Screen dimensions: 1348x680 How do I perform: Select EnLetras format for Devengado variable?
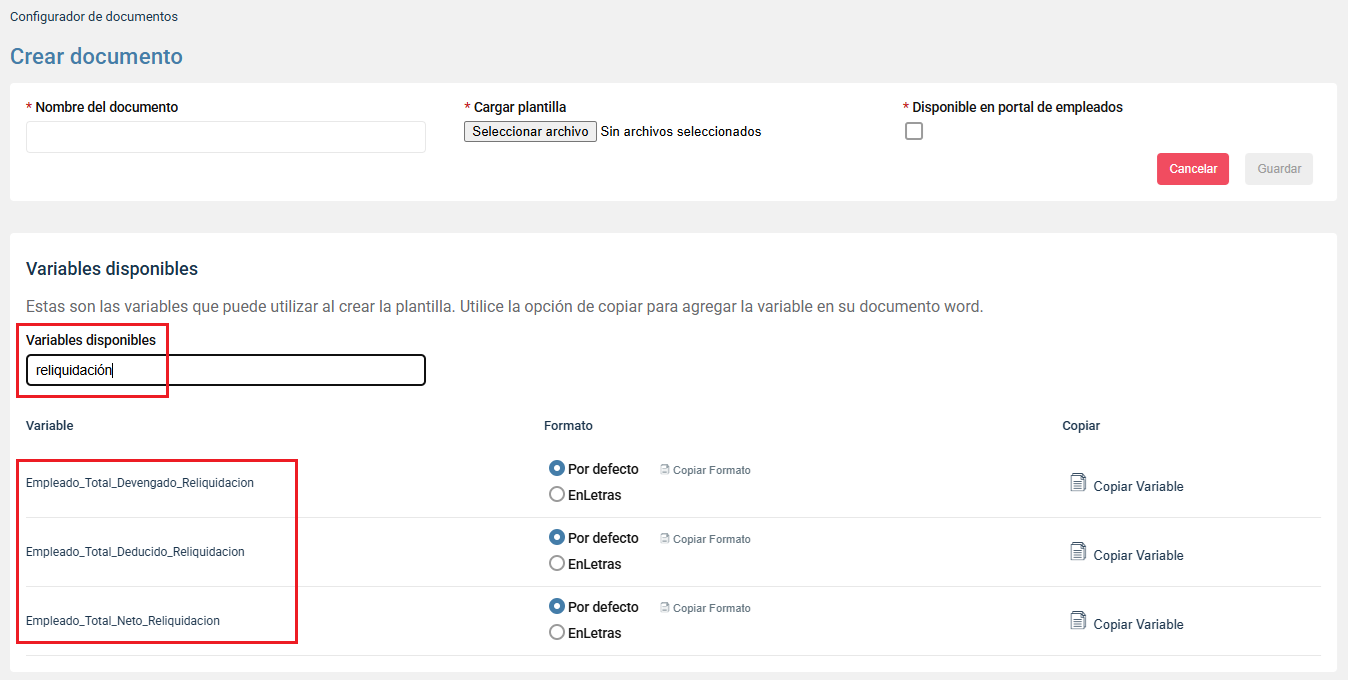point(557,494)
